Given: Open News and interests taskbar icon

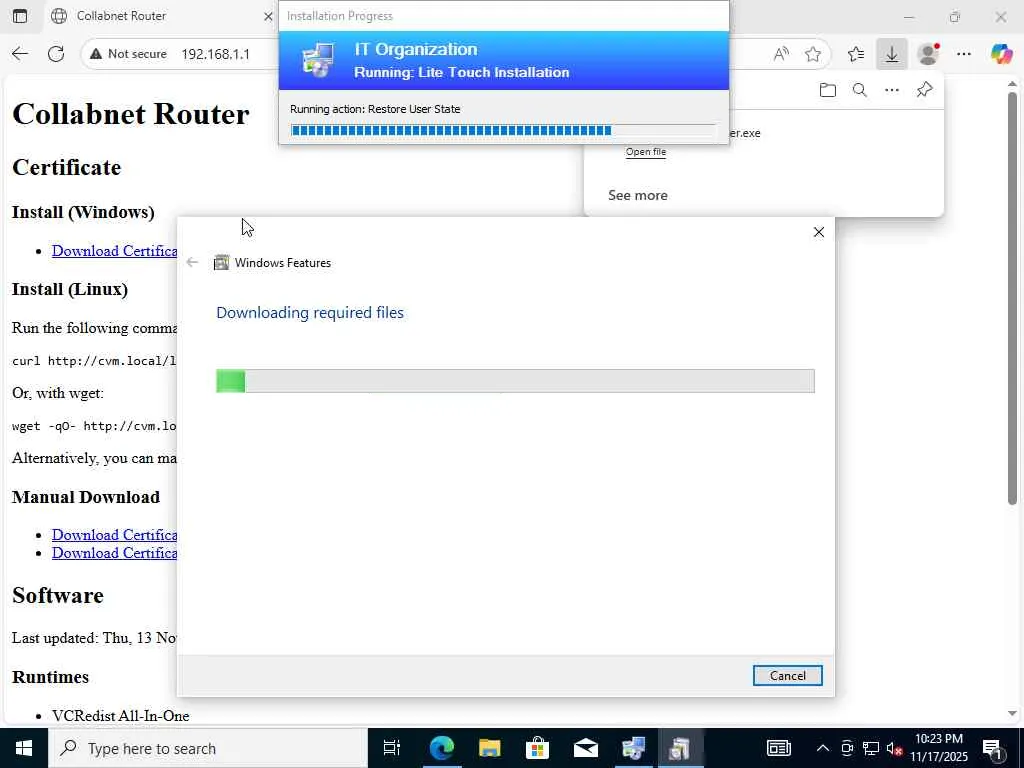Looking at the screenshot, I should [778, 748].
